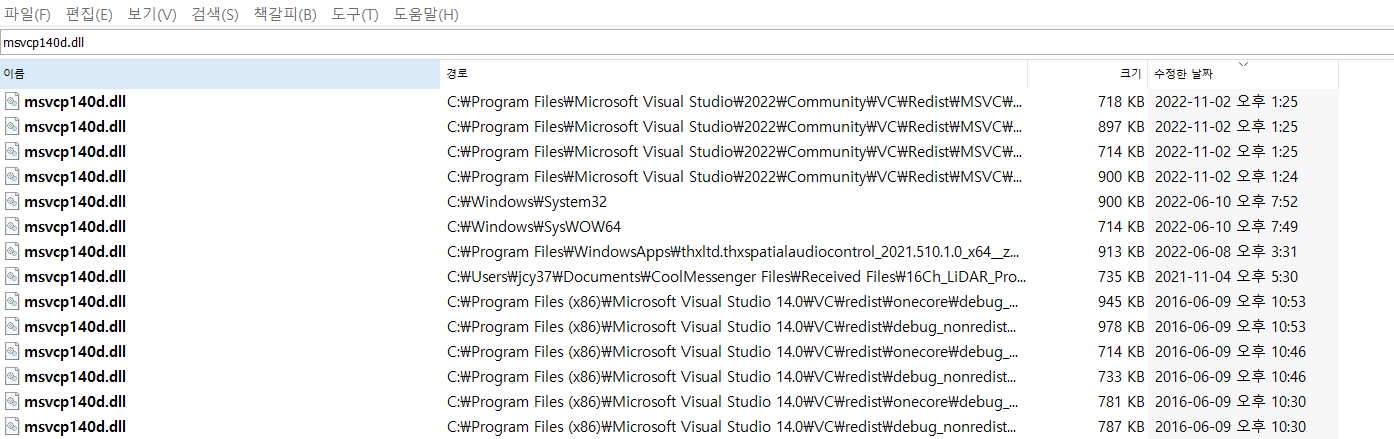Select msvcp140d.dll name in the 735 KB row

[x=75, y=276]
